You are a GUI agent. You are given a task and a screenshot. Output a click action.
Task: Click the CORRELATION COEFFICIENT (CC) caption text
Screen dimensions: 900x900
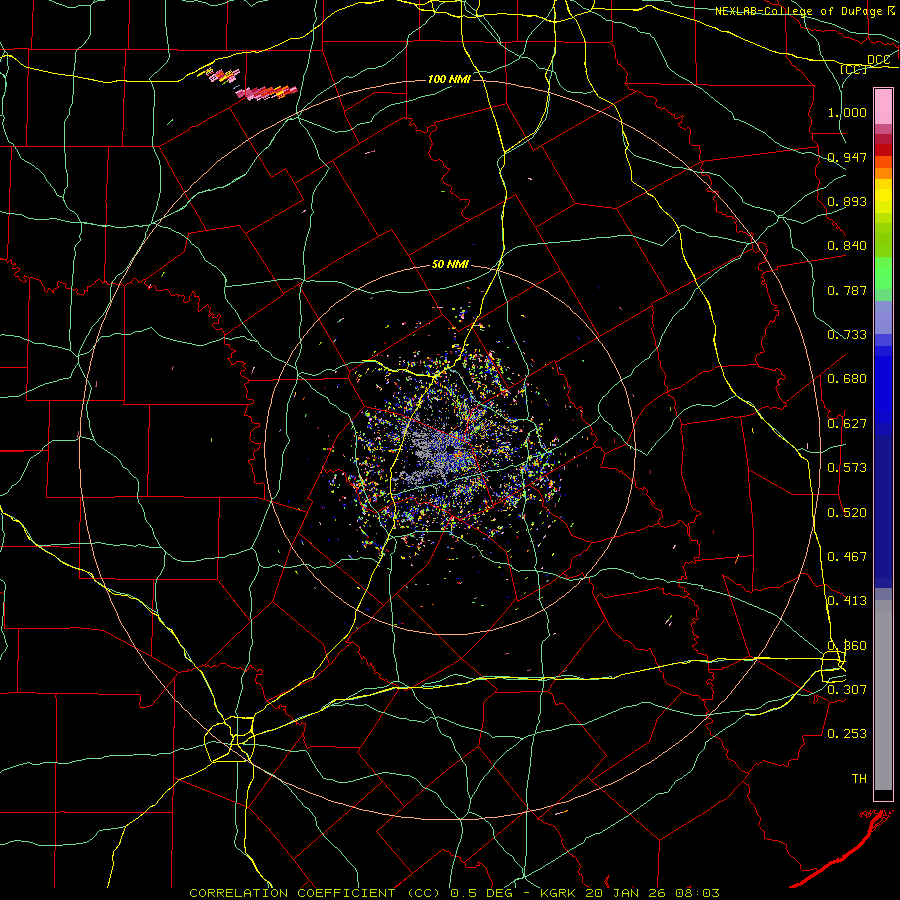315,893
